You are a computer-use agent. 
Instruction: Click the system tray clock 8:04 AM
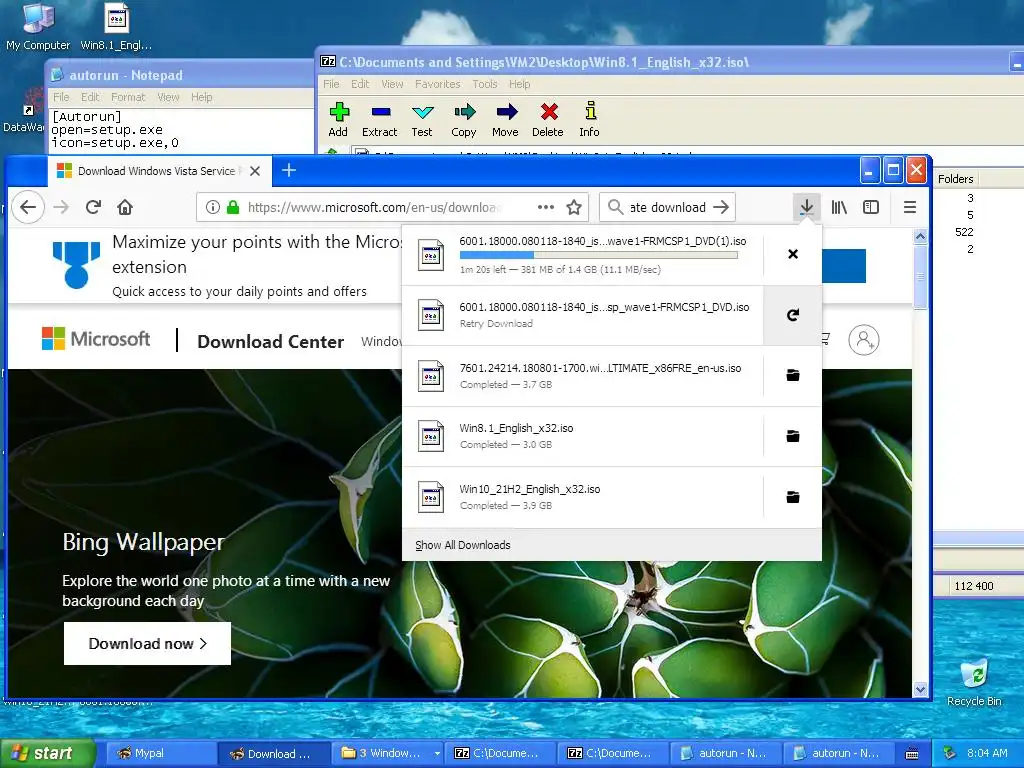tap(986, 754)
